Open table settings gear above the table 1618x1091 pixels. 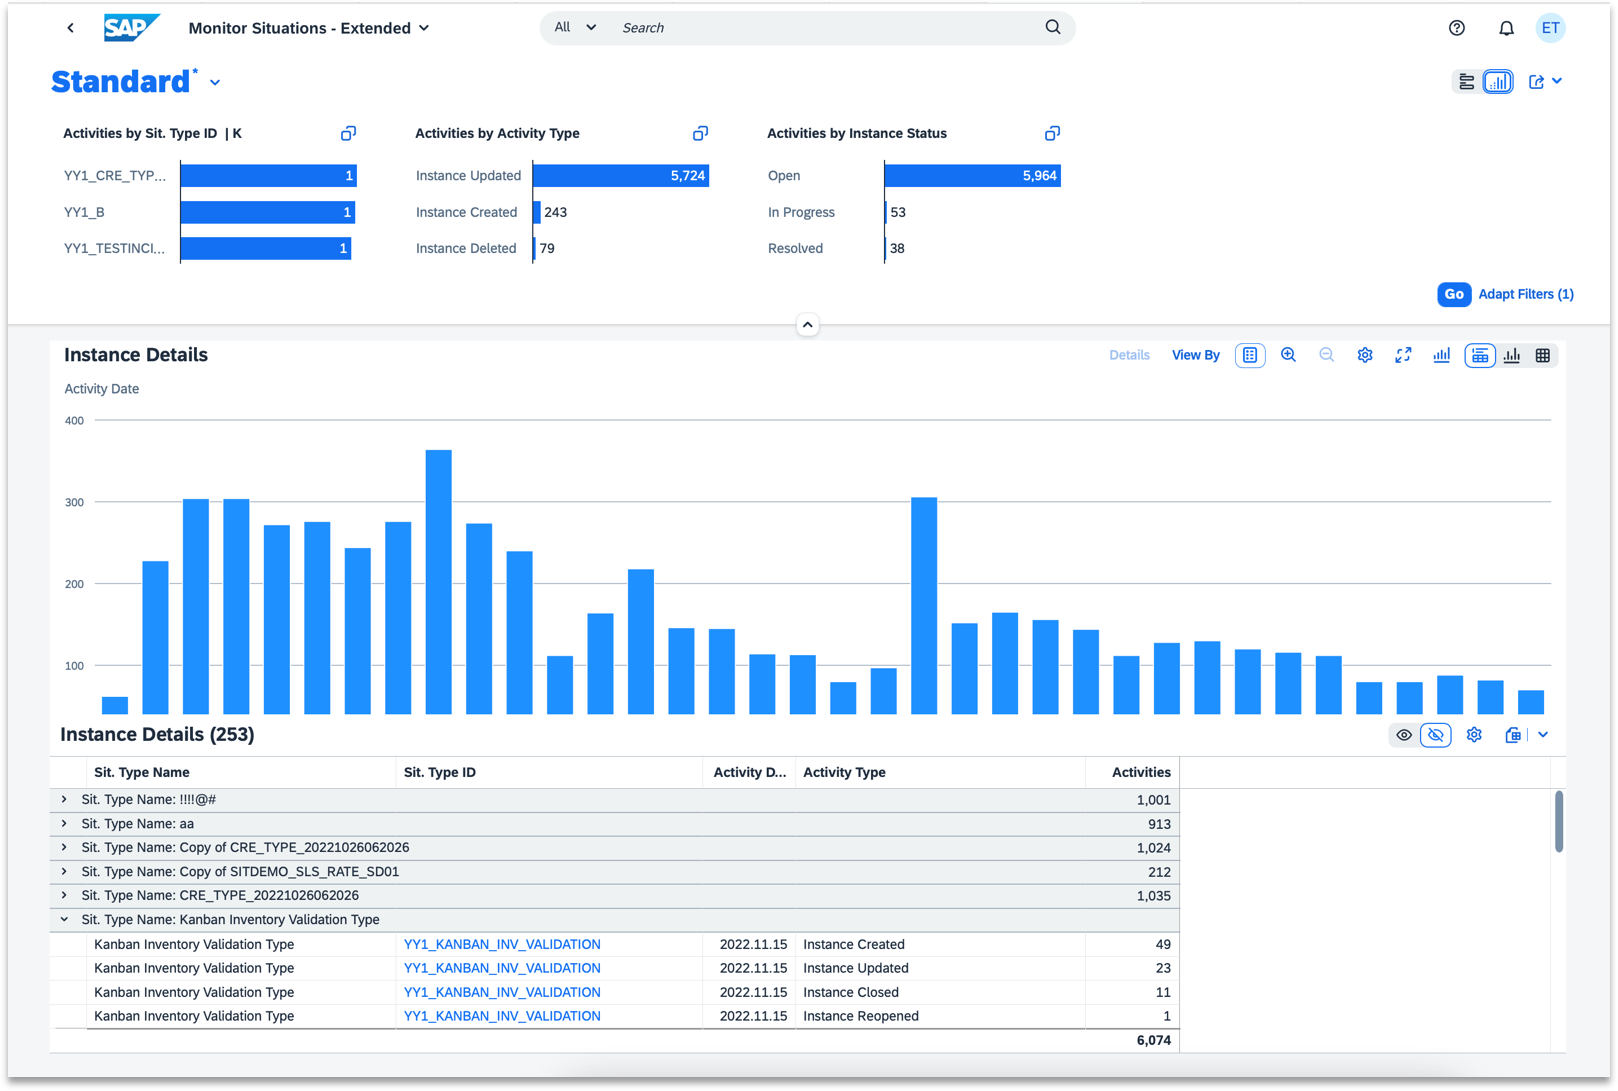pos(1474,735)
